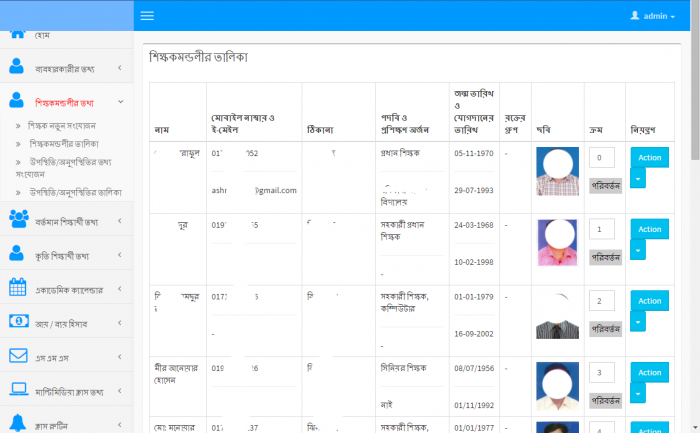Open Action caret dropdown in প্রধান শিক্ষক row
The image size is (700, 433).
coord(638,179)
